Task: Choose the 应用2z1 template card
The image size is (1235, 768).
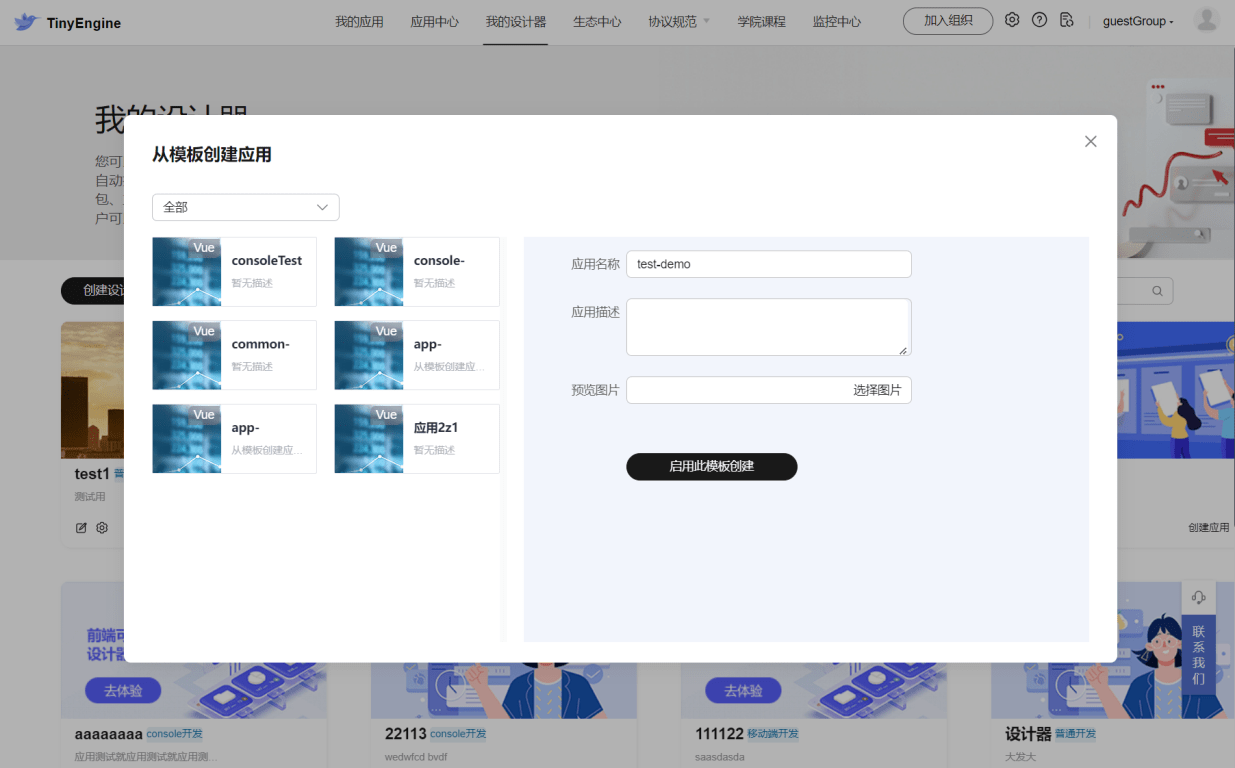Action: pos(416,439)
